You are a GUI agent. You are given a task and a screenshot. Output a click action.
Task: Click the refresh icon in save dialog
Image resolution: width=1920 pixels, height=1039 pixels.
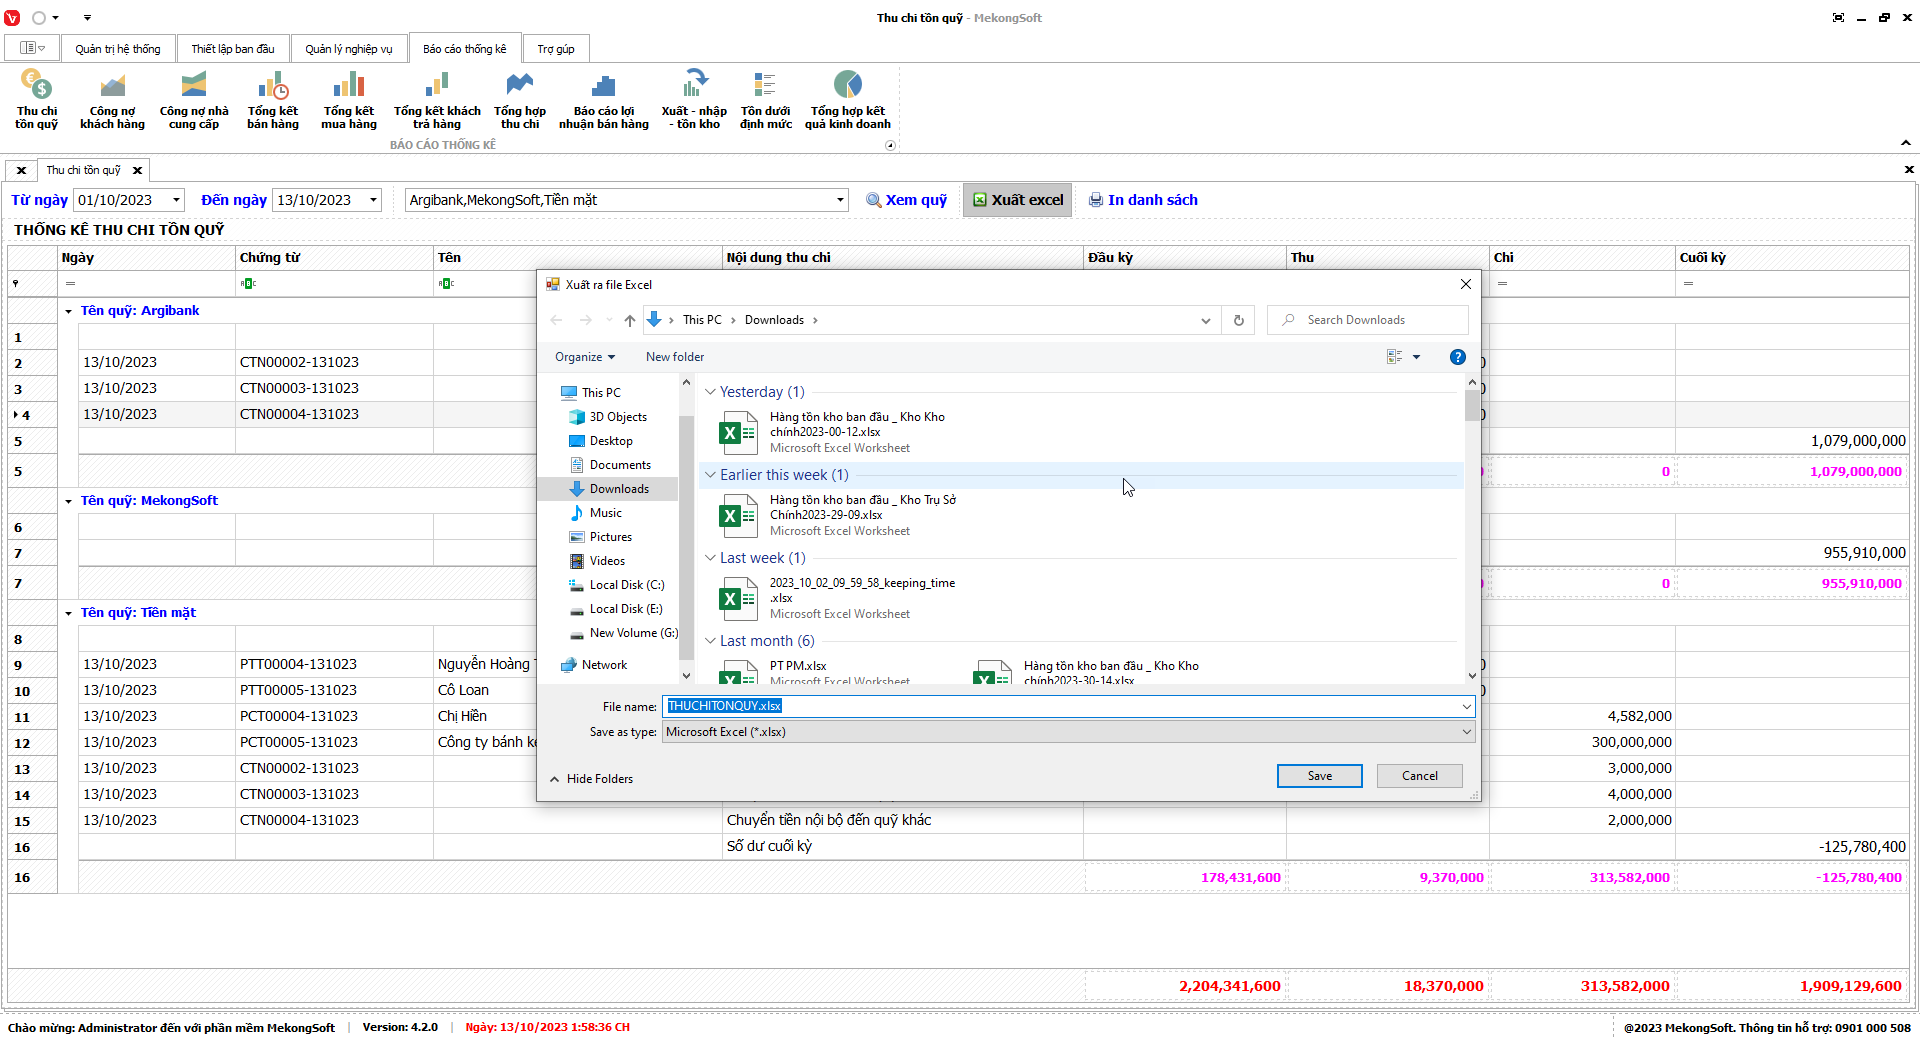click(1238, 320)
